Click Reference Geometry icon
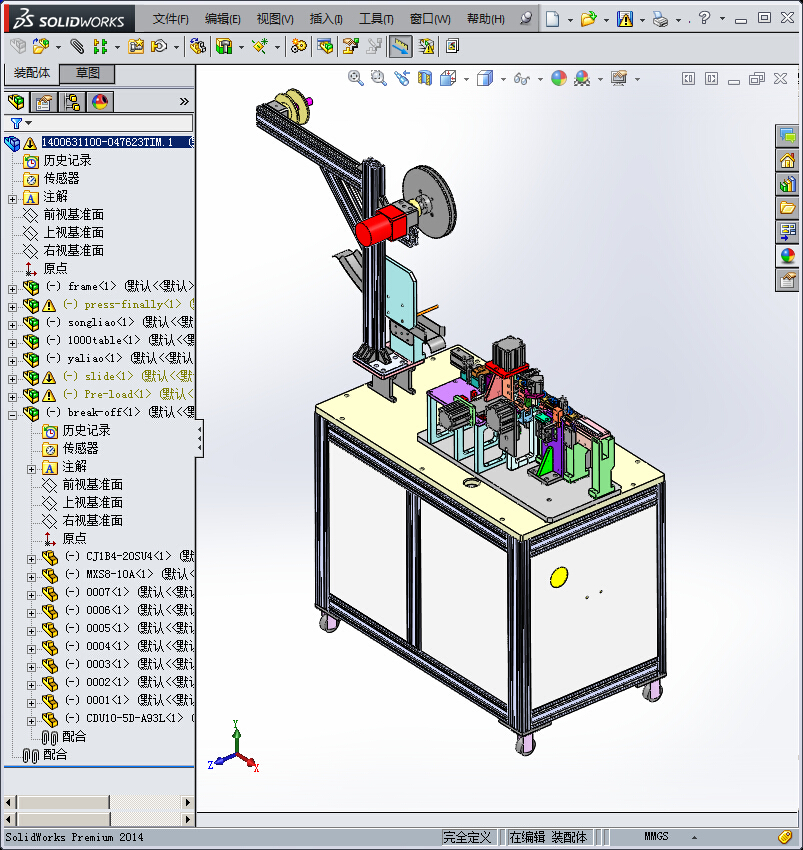Image resolution: width=803 pixels, height=850 pixels. tap(260, 47)
